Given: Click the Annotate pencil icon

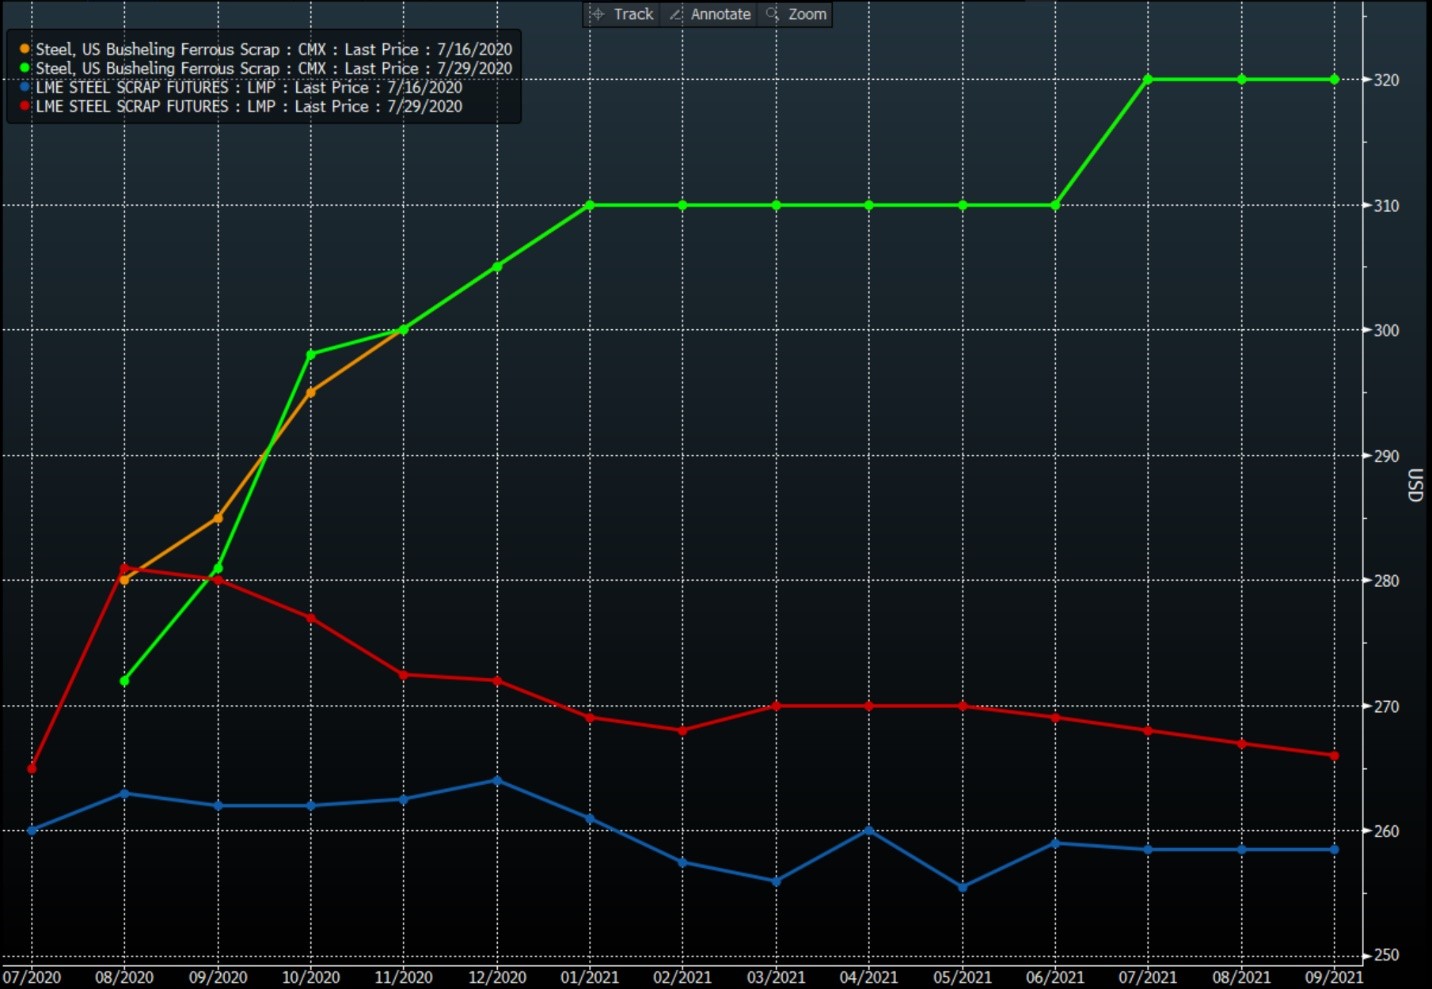Looking at the screenshot, I should 676,14.
